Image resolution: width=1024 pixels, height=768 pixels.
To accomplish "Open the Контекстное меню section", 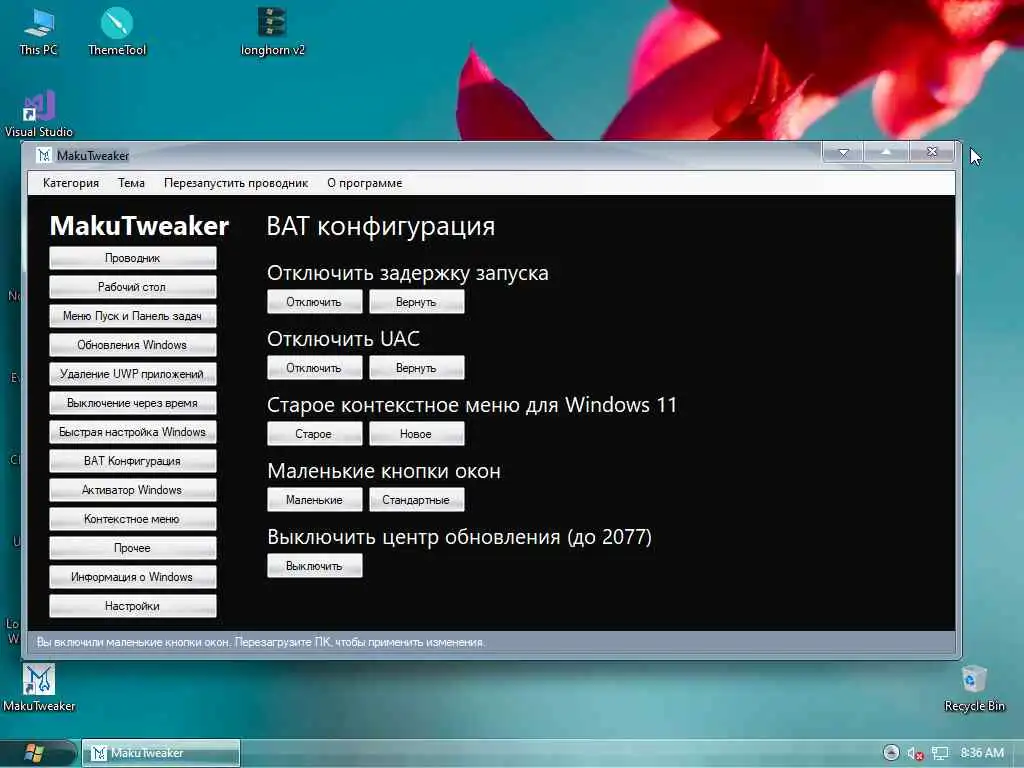I will [x=133, y=519].
